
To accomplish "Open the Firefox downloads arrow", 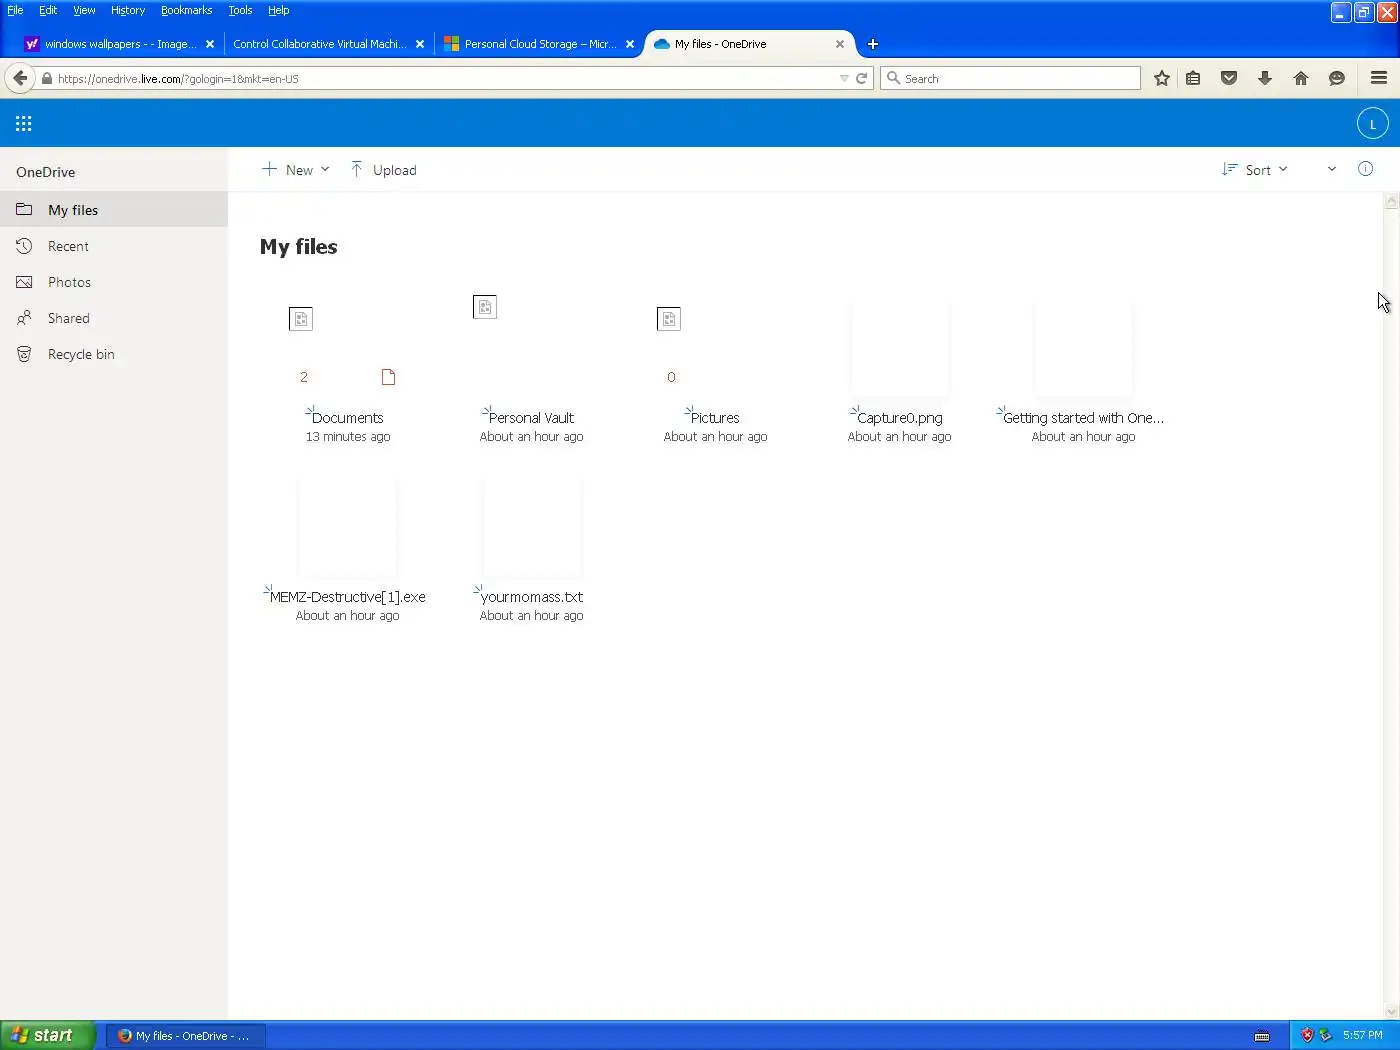I will click(1265, 78).
